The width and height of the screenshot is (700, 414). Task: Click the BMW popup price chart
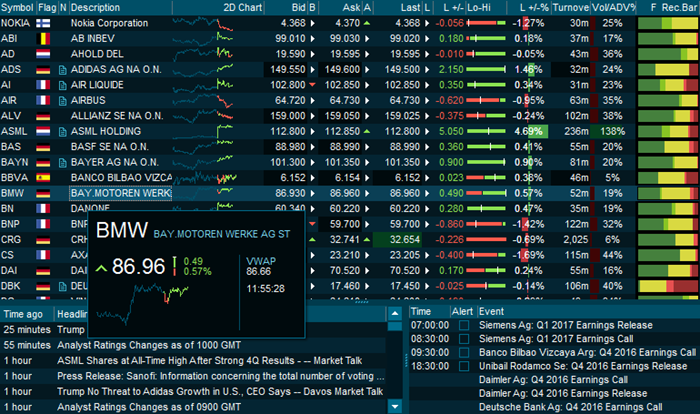[143, 305]
